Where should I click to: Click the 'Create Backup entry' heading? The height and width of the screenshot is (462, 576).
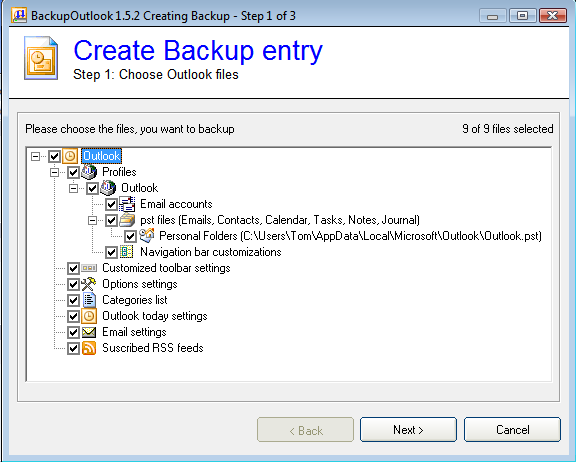[198, 50]
